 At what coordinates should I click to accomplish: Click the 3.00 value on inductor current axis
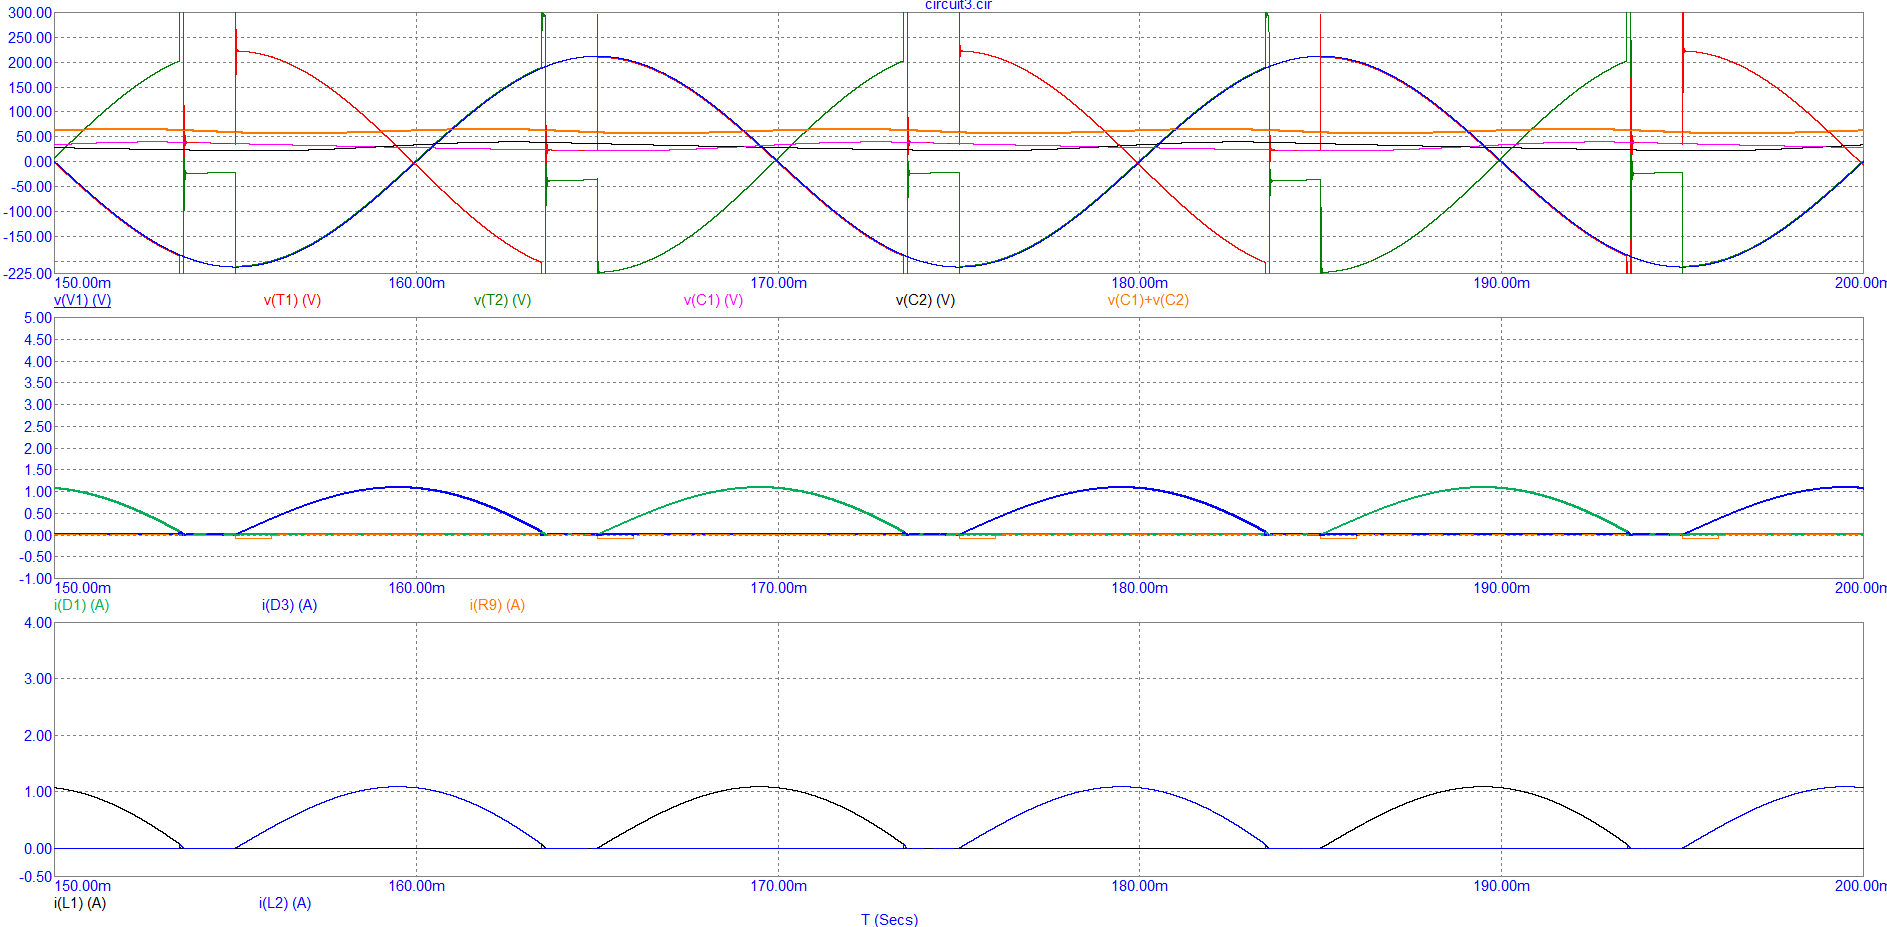coord(38,679)
